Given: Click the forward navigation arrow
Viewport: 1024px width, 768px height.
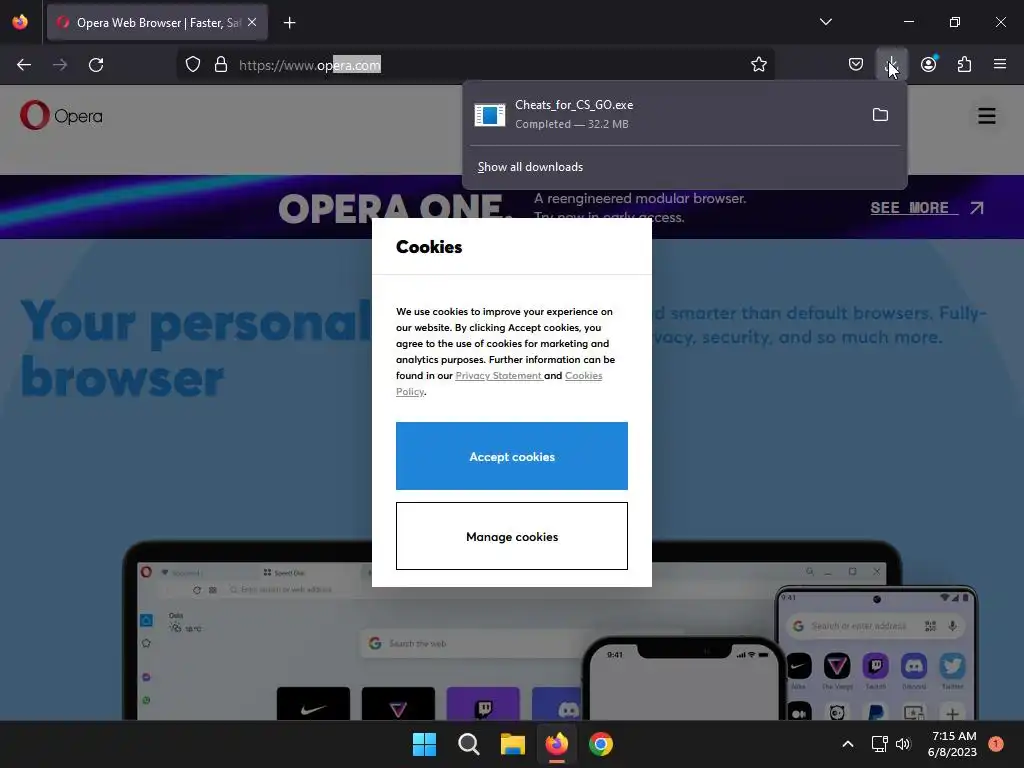Looking at the screenshot, I should (60, 65).
